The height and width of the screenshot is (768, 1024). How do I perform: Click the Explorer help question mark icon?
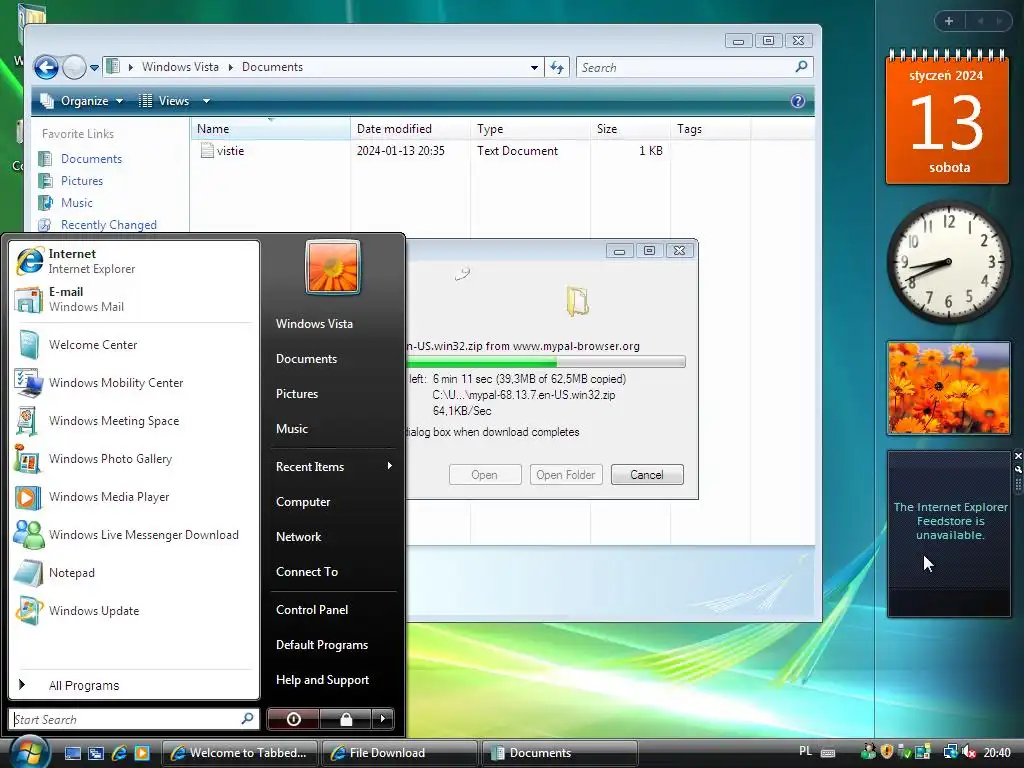pyautogui.click(x=797, y=101)
